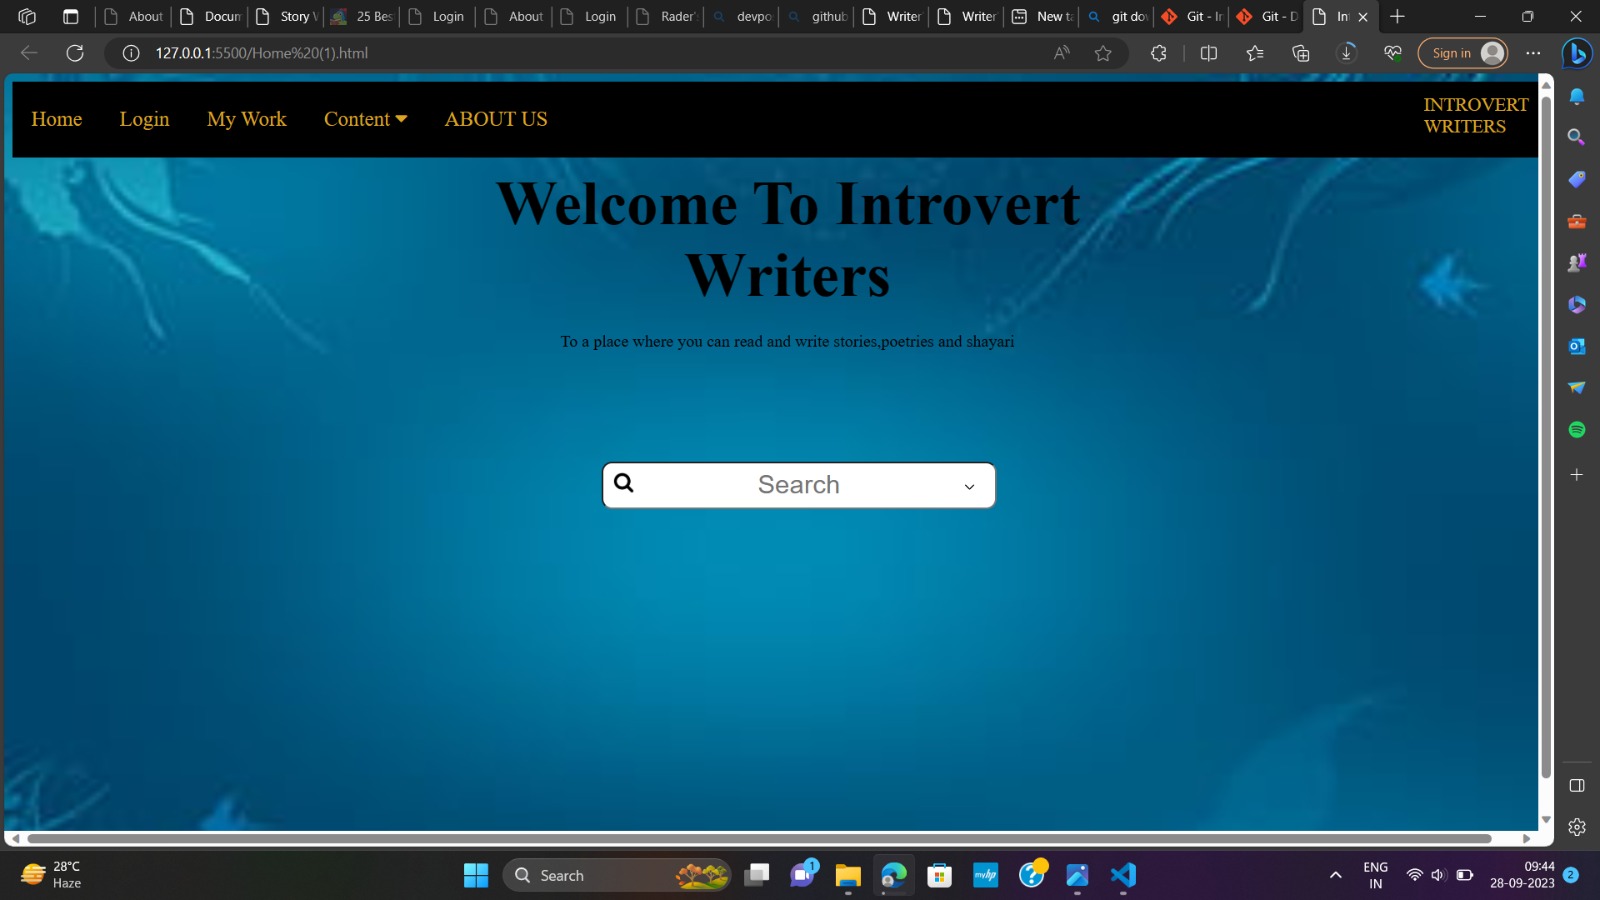Switch to the Docum tab
Screen dimensions: 1600x900
coord(211,16)
